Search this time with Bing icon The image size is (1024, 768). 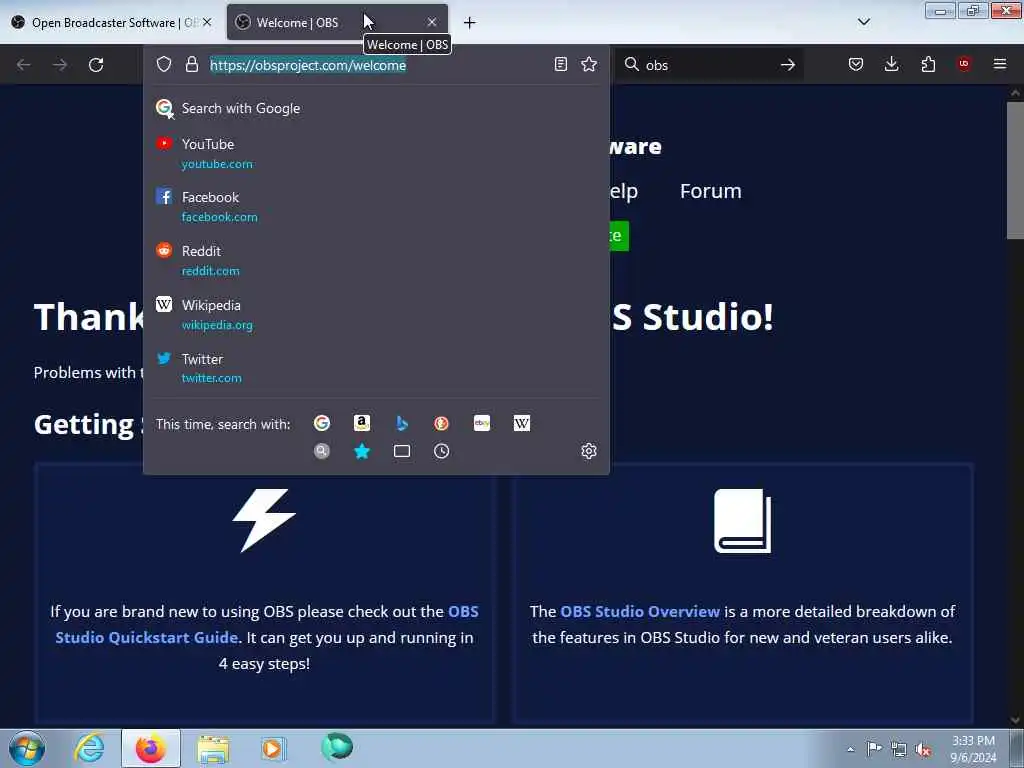[x=402, y=423]
